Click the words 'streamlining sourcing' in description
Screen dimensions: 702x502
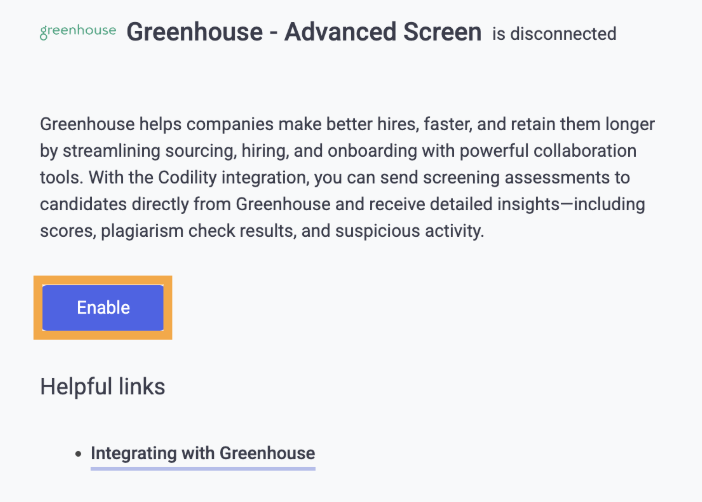[x=150, y=151]
